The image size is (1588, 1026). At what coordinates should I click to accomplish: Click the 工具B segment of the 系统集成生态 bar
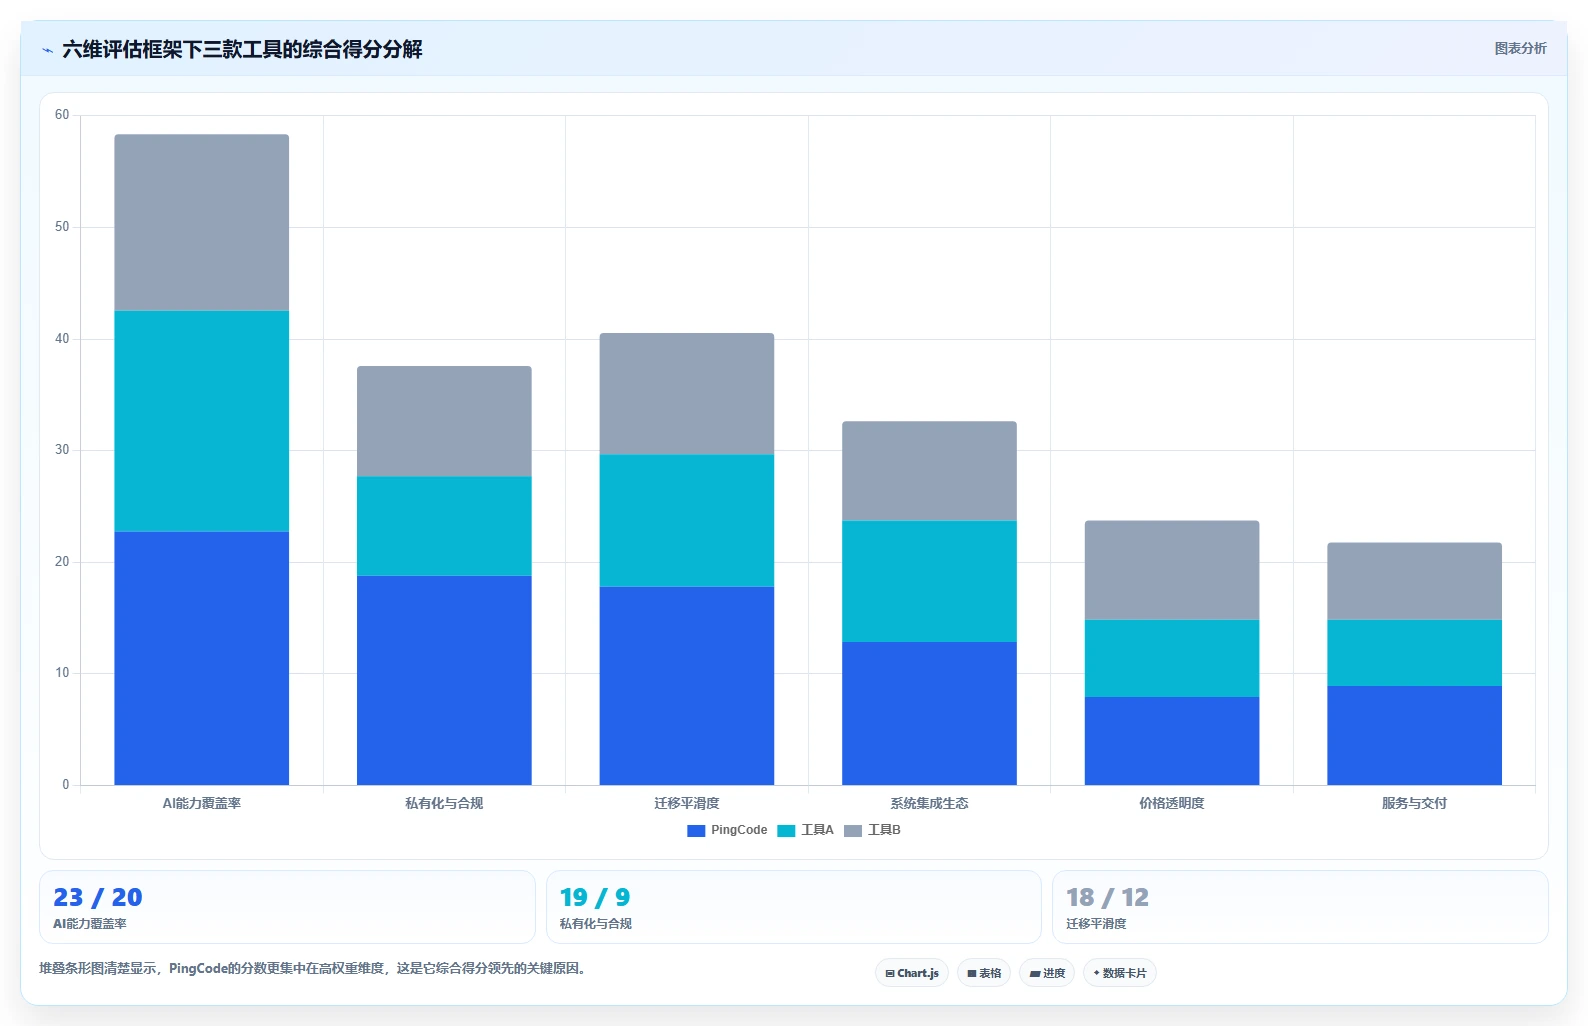click(929, 471)
